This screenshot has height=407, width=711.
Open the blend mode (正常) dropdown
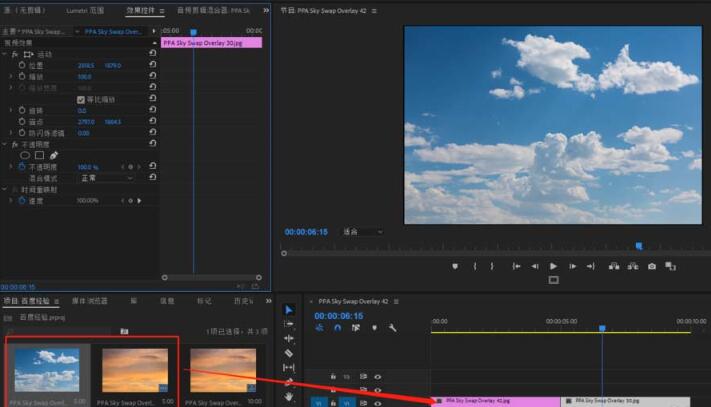click(x=106, y=178)
